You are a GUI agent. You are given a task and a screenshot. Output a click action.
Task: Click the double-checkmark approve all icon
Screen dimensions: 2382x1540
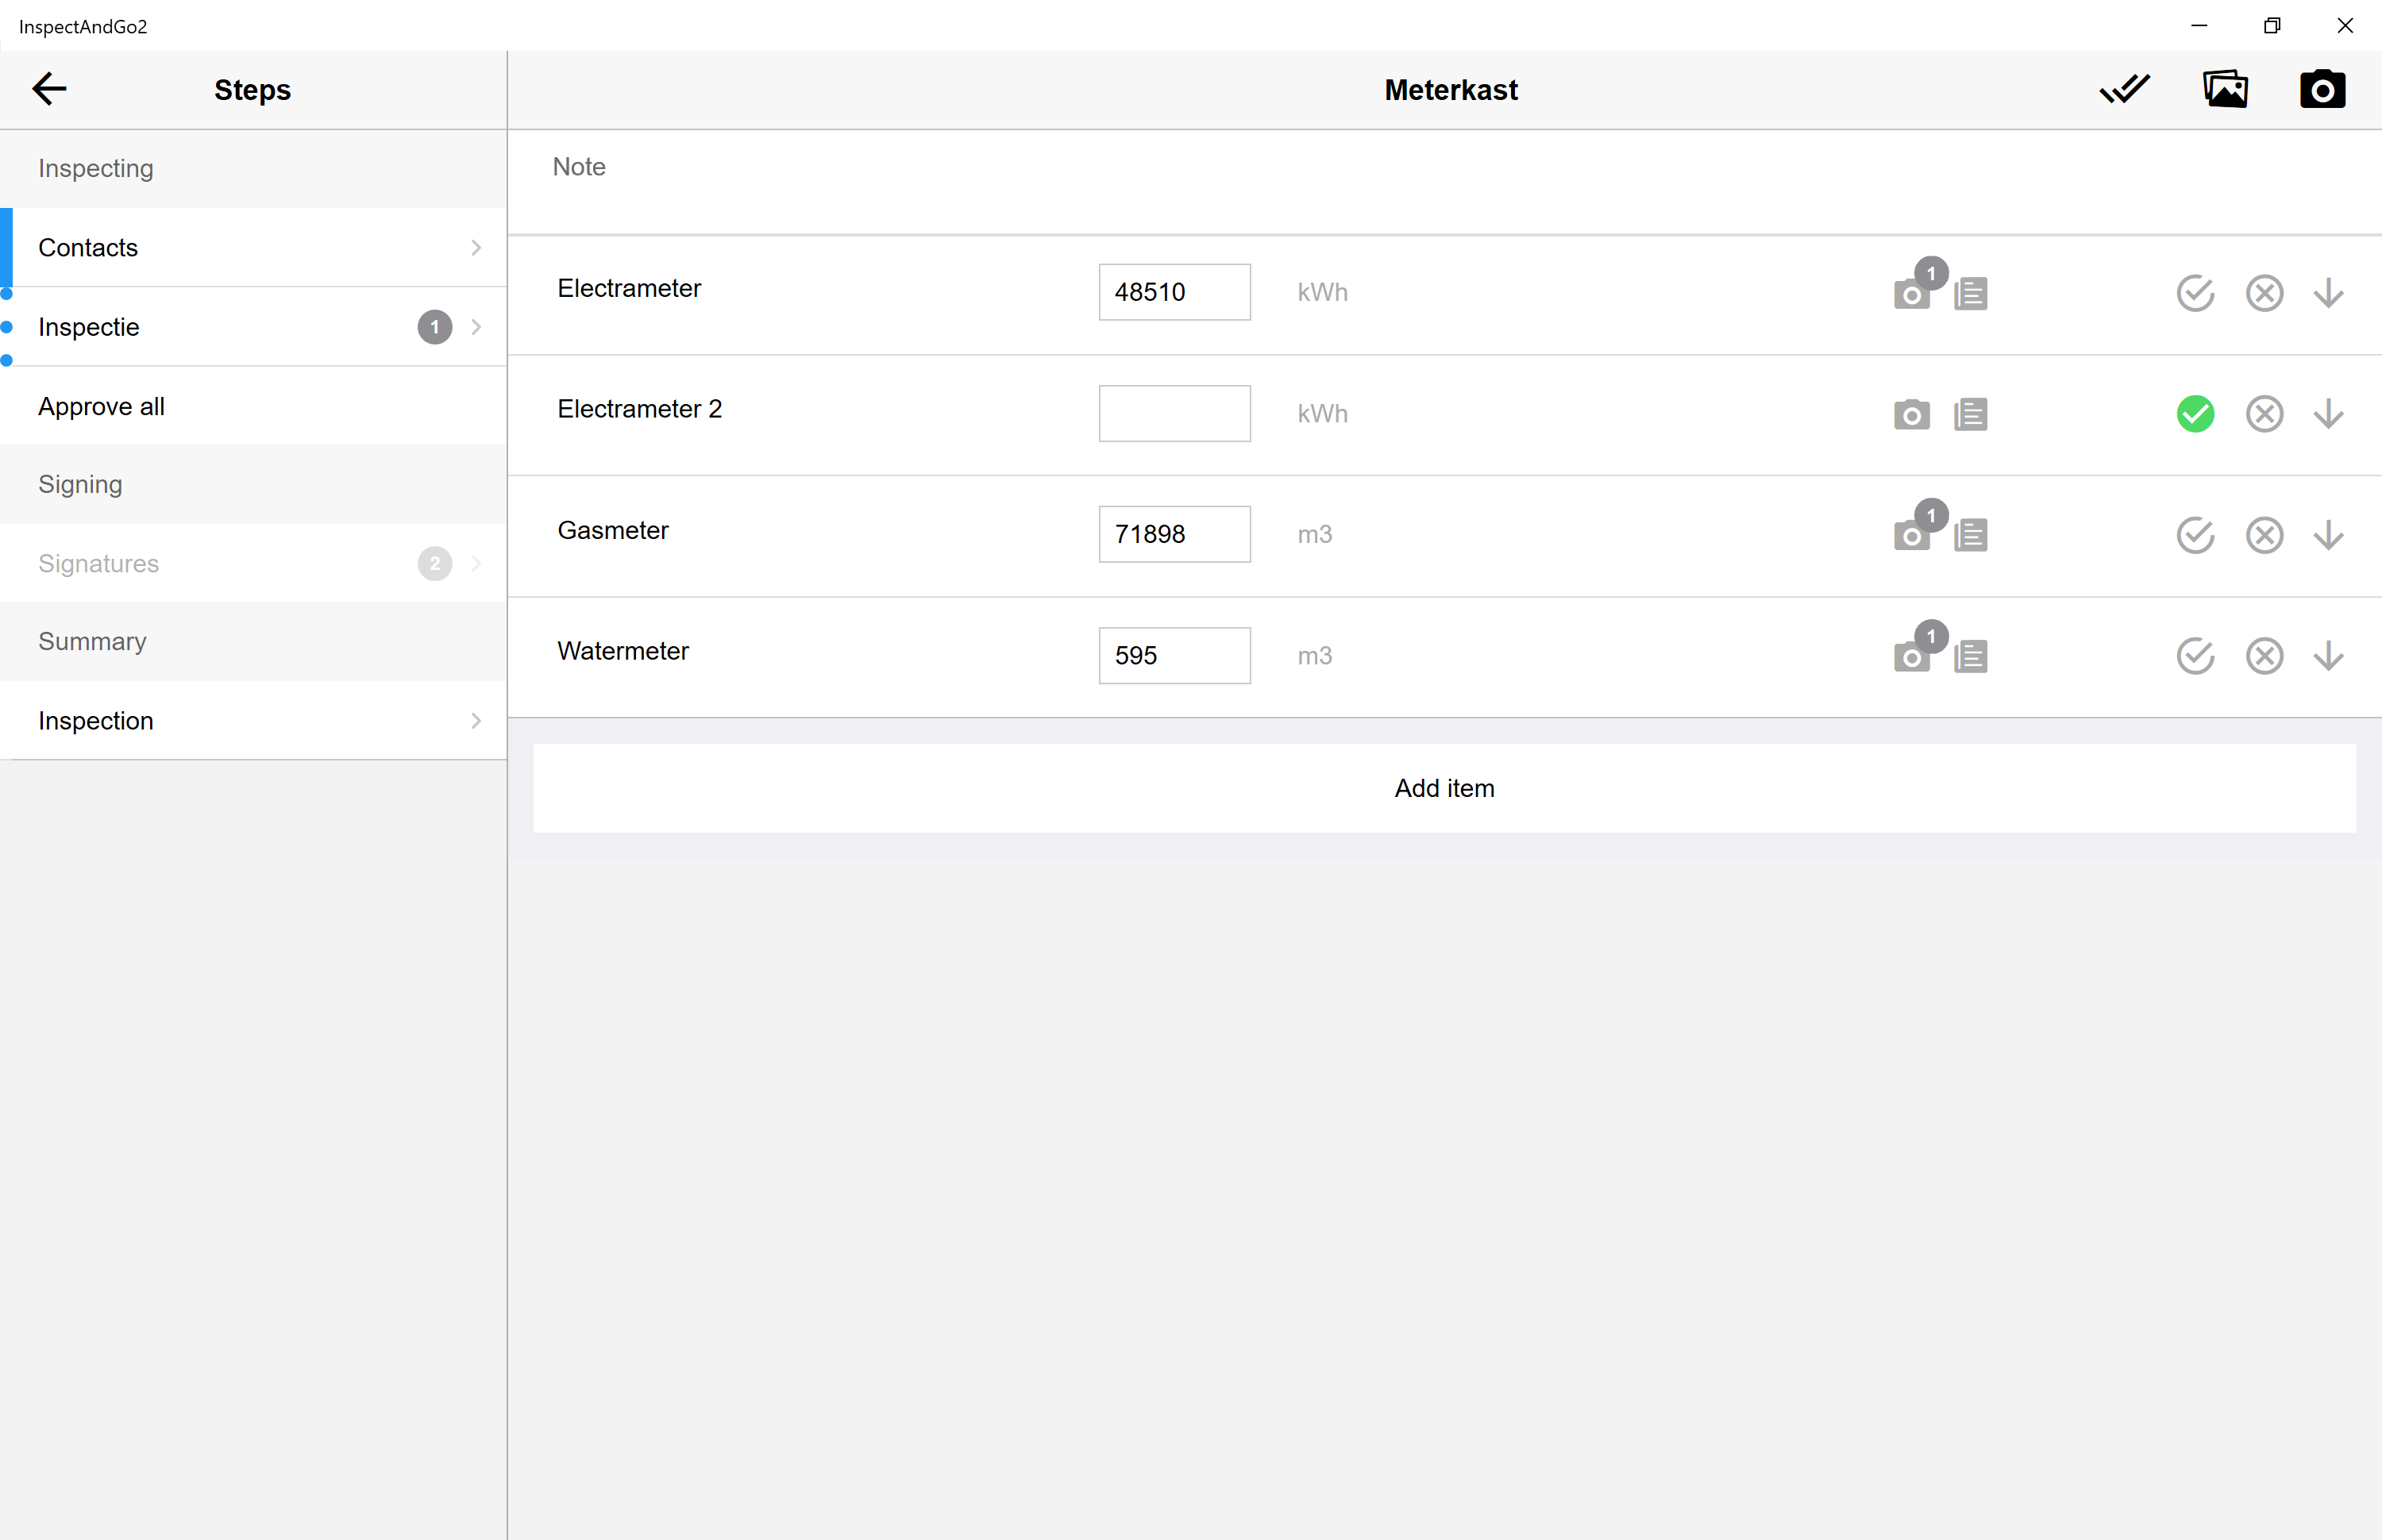(2124, 89)
